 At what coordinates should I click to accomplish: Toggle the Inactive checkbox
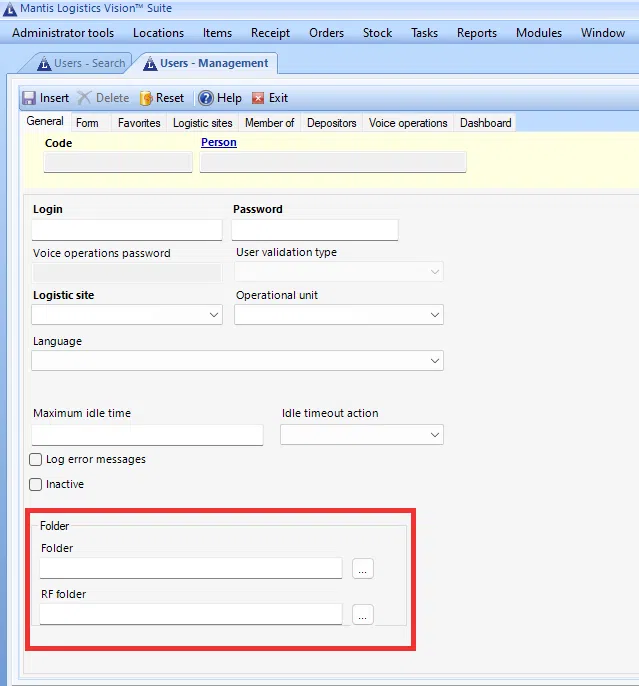(x=36, y=485)
